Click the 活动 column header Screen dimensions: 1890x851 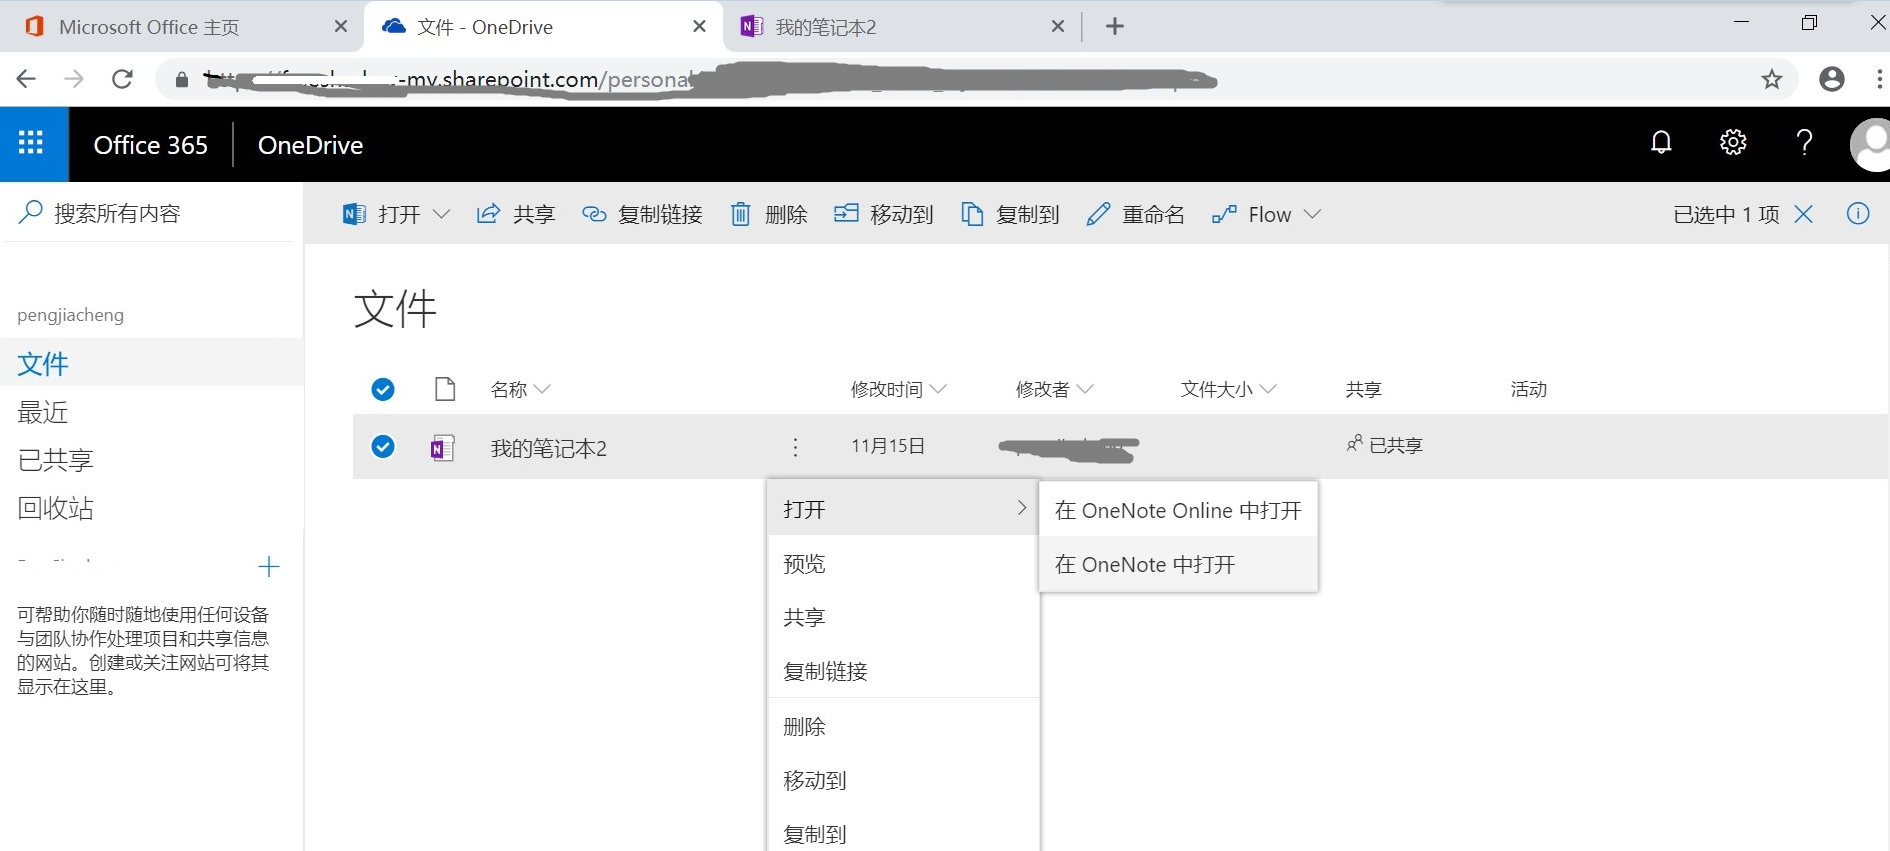click(x=1529, y=389)
